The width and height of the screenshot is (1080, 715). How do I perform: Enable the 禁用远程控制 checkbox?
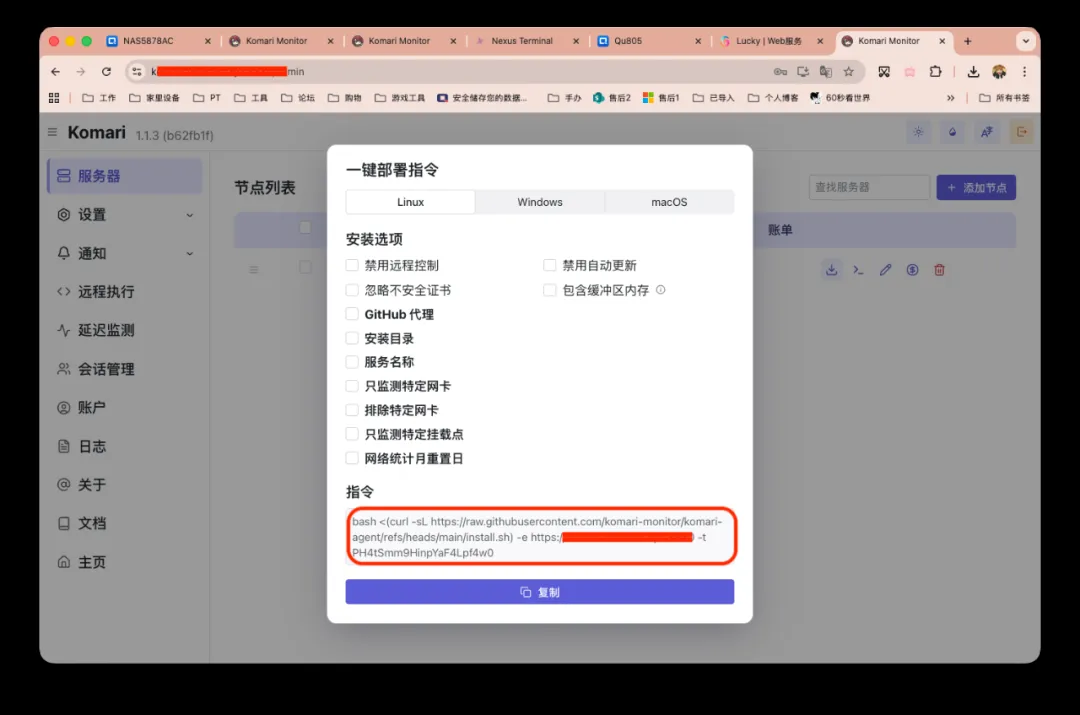[x=352, y=265]
